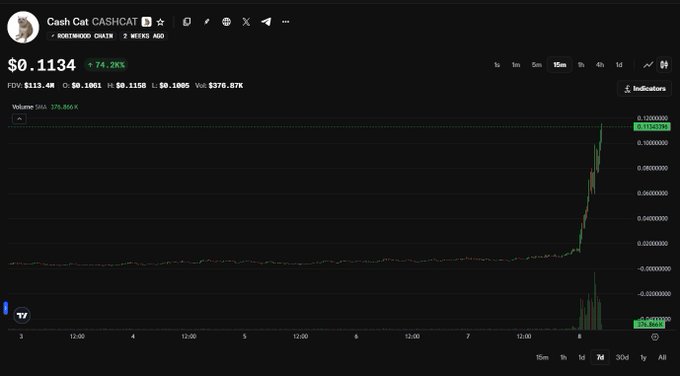
Task: Select the 15m candle interval
Action: [x=559, y=65]
